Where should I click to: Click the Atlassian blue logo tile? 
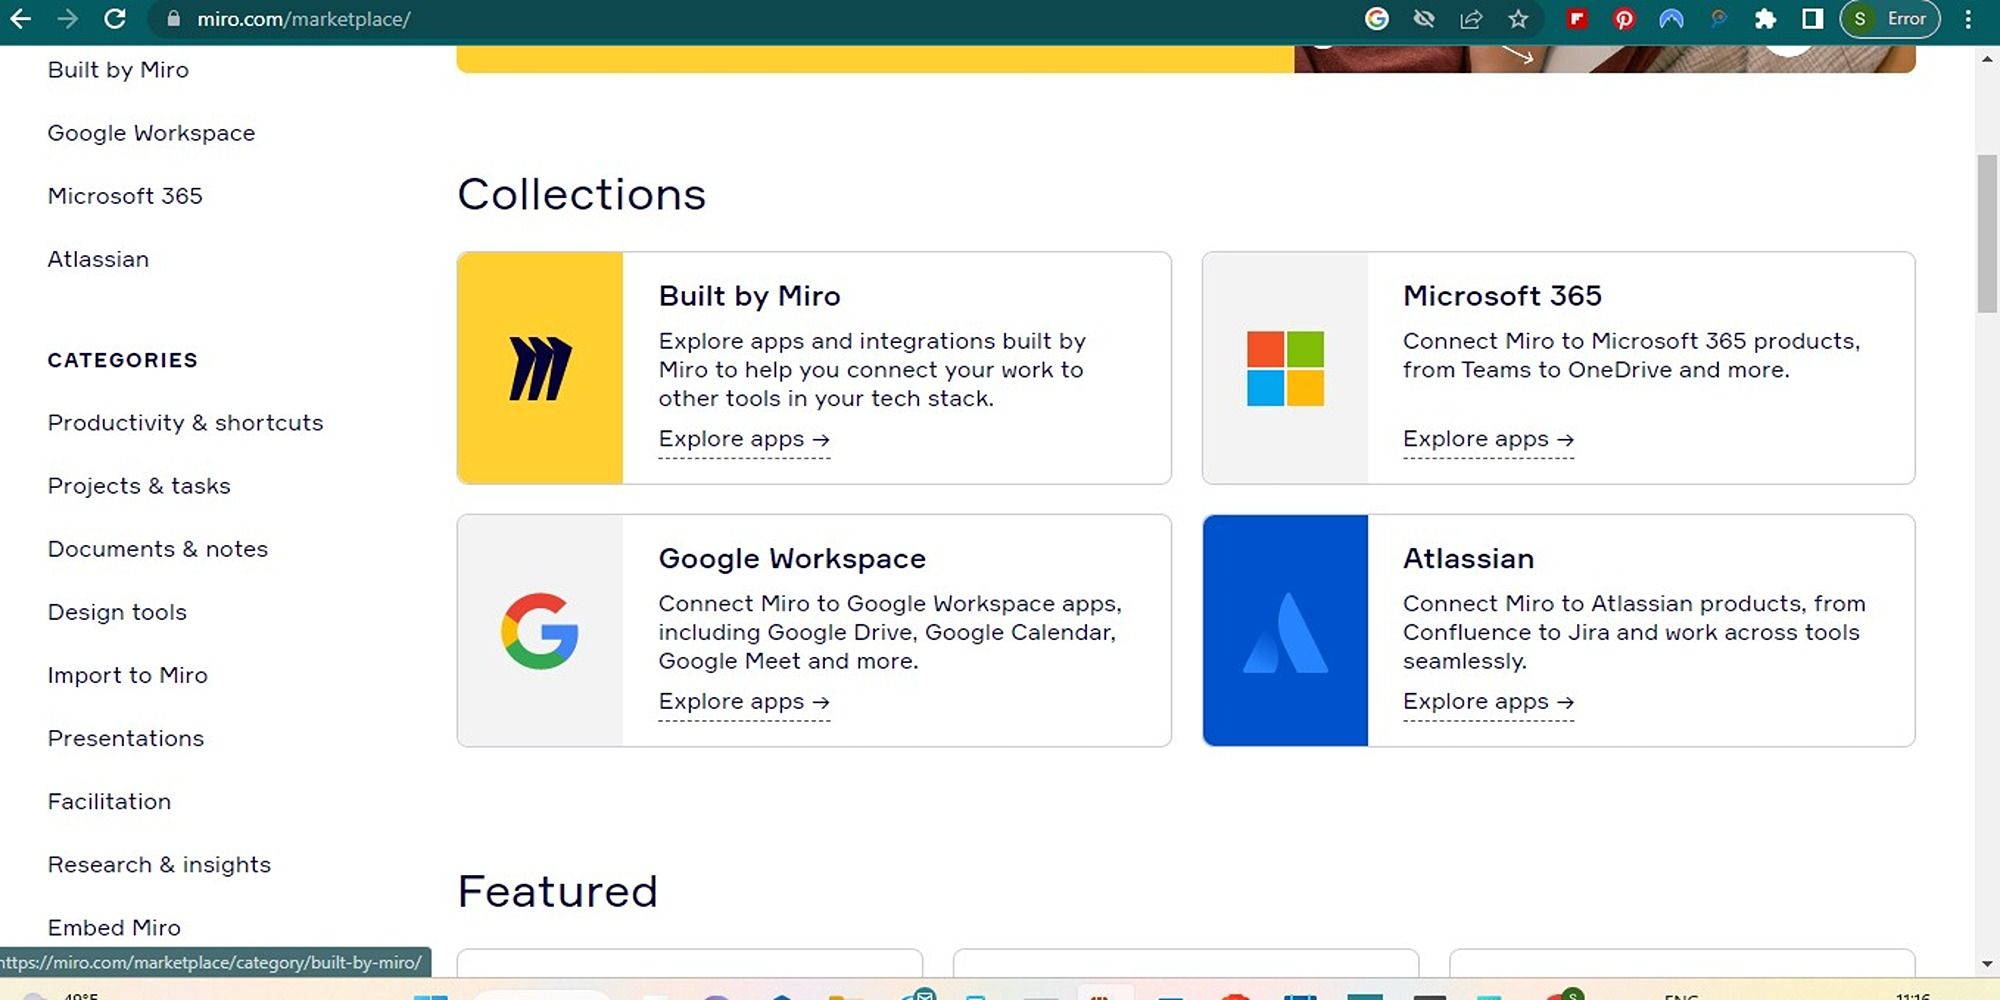click(x=1285, y=631)
